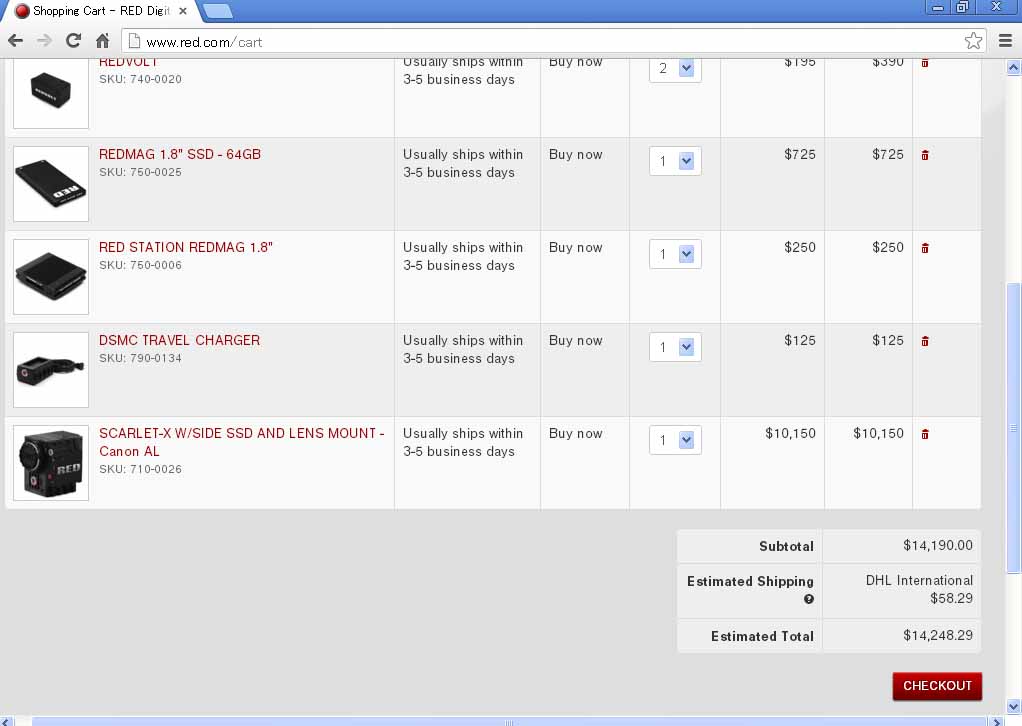
Task: Delete DSMC TRAVEL CHARGER row trash icon
Action: 925,341
